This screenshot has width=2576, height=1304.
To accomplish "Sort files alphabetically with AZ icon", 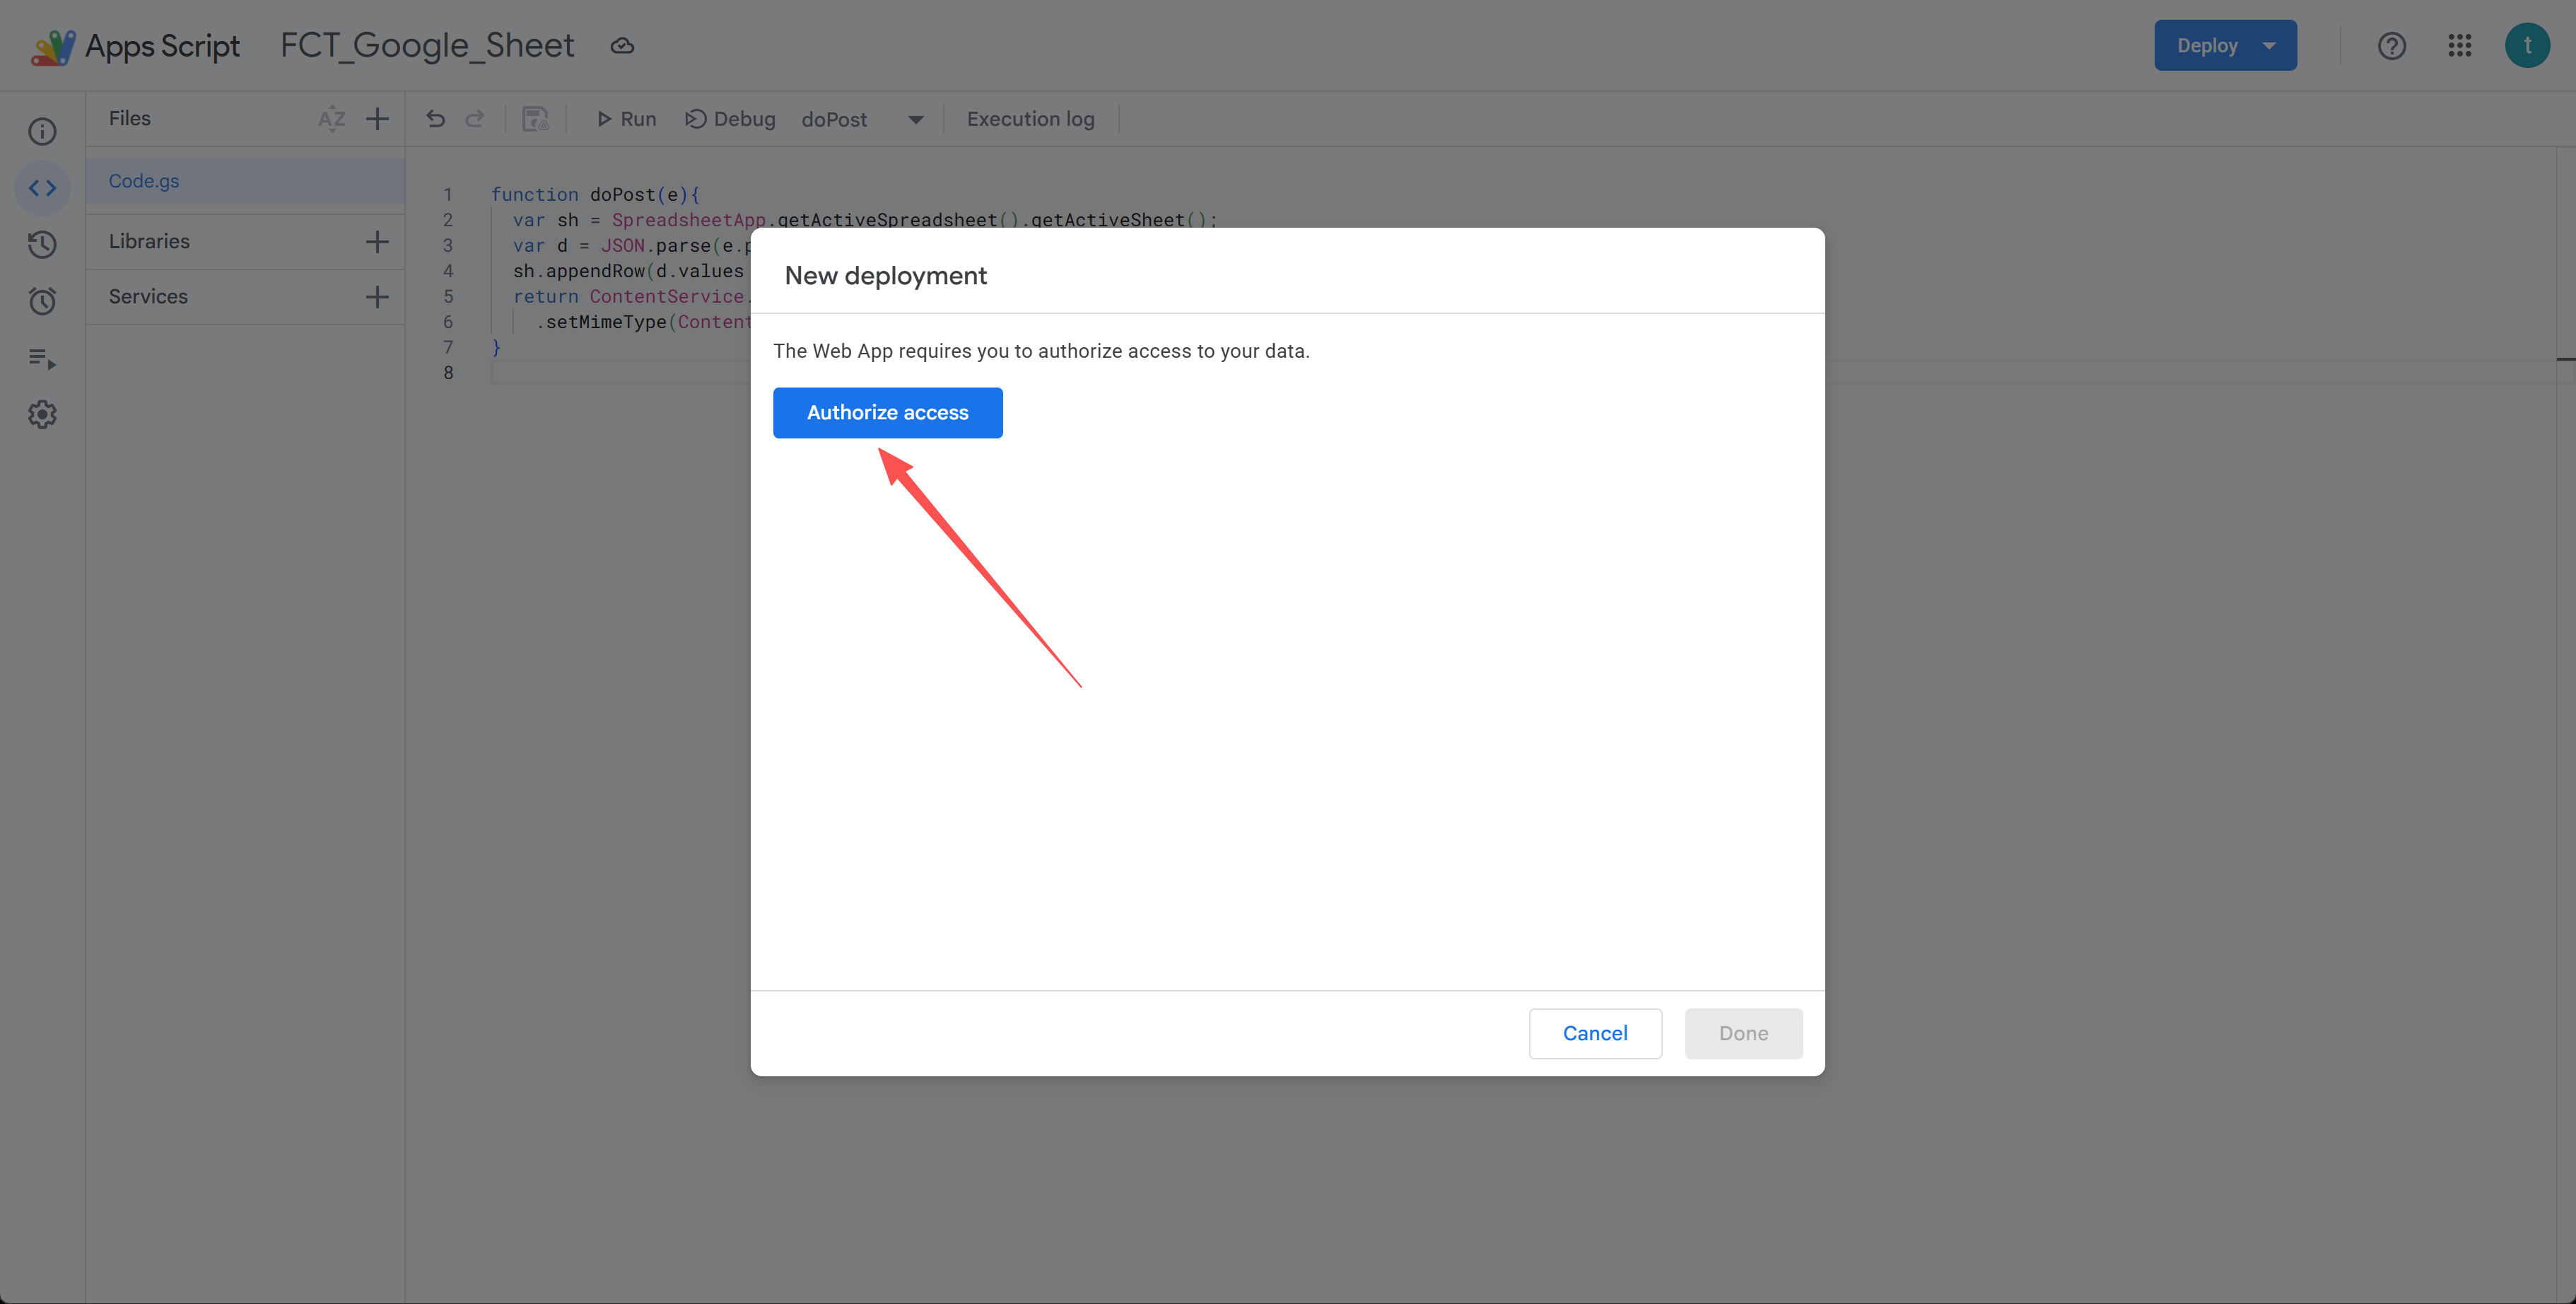I will [332, 119].
